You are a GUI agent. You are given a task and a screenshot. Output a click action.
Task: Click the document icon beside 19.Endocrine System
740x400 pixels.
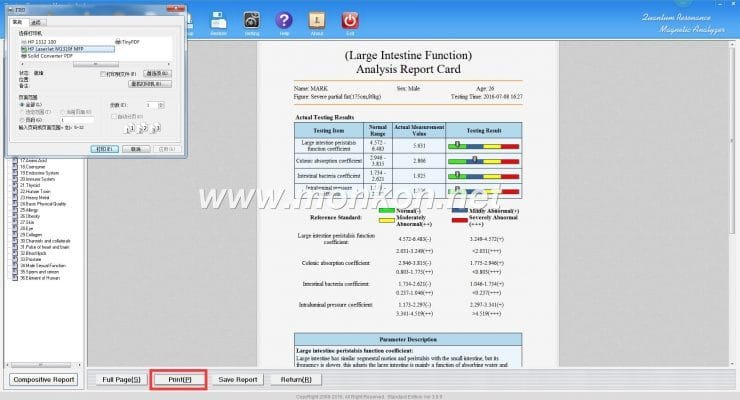tap(15, 173)
